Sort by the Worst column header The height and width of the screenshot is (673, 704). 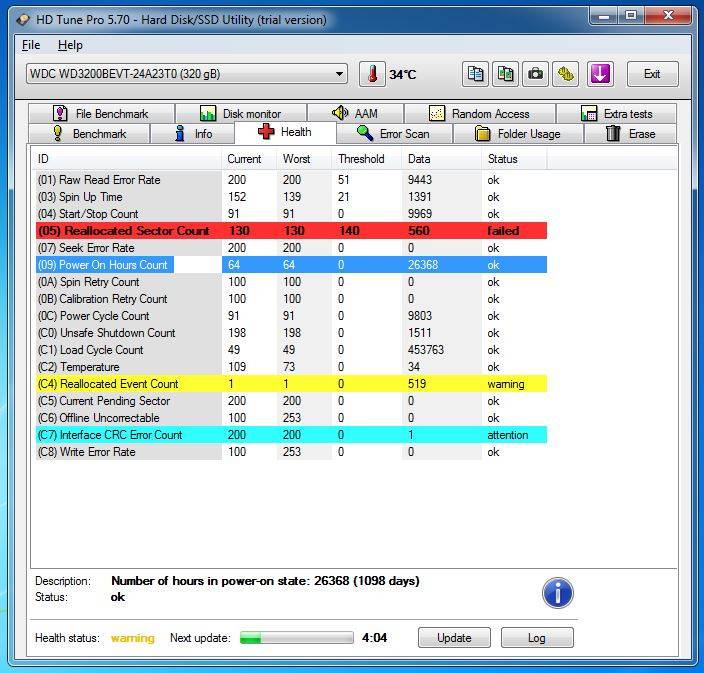304,159
